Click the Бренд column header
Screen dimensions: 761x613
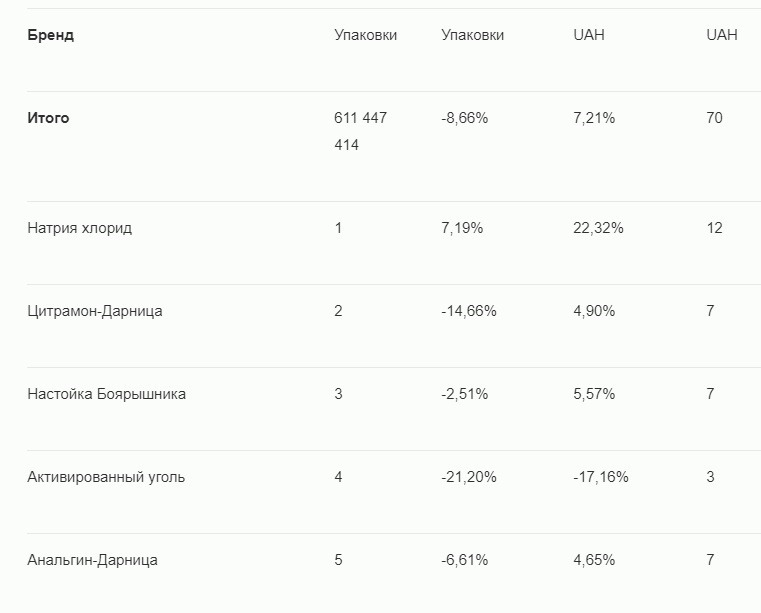(x=51, y=35)
